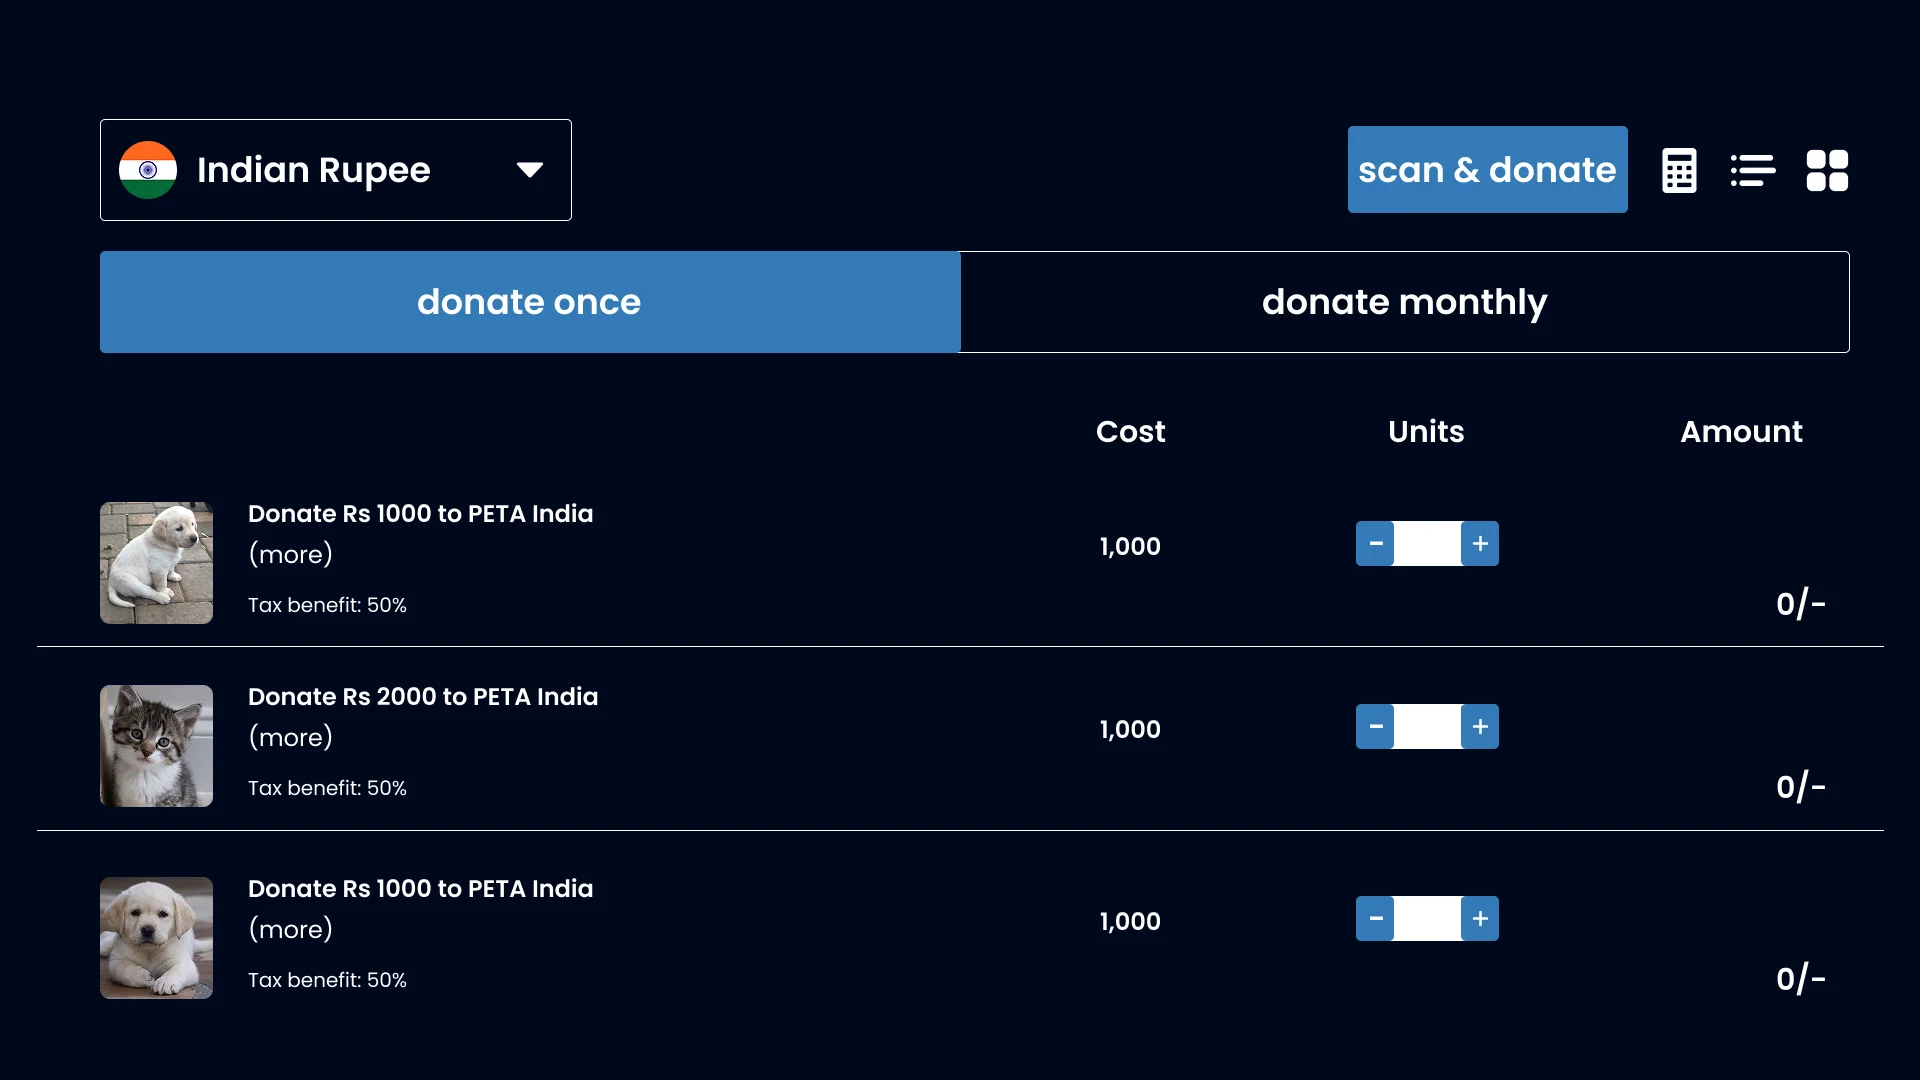
Task: Click units field in the sitting white puppy row
Action: 1427,544
